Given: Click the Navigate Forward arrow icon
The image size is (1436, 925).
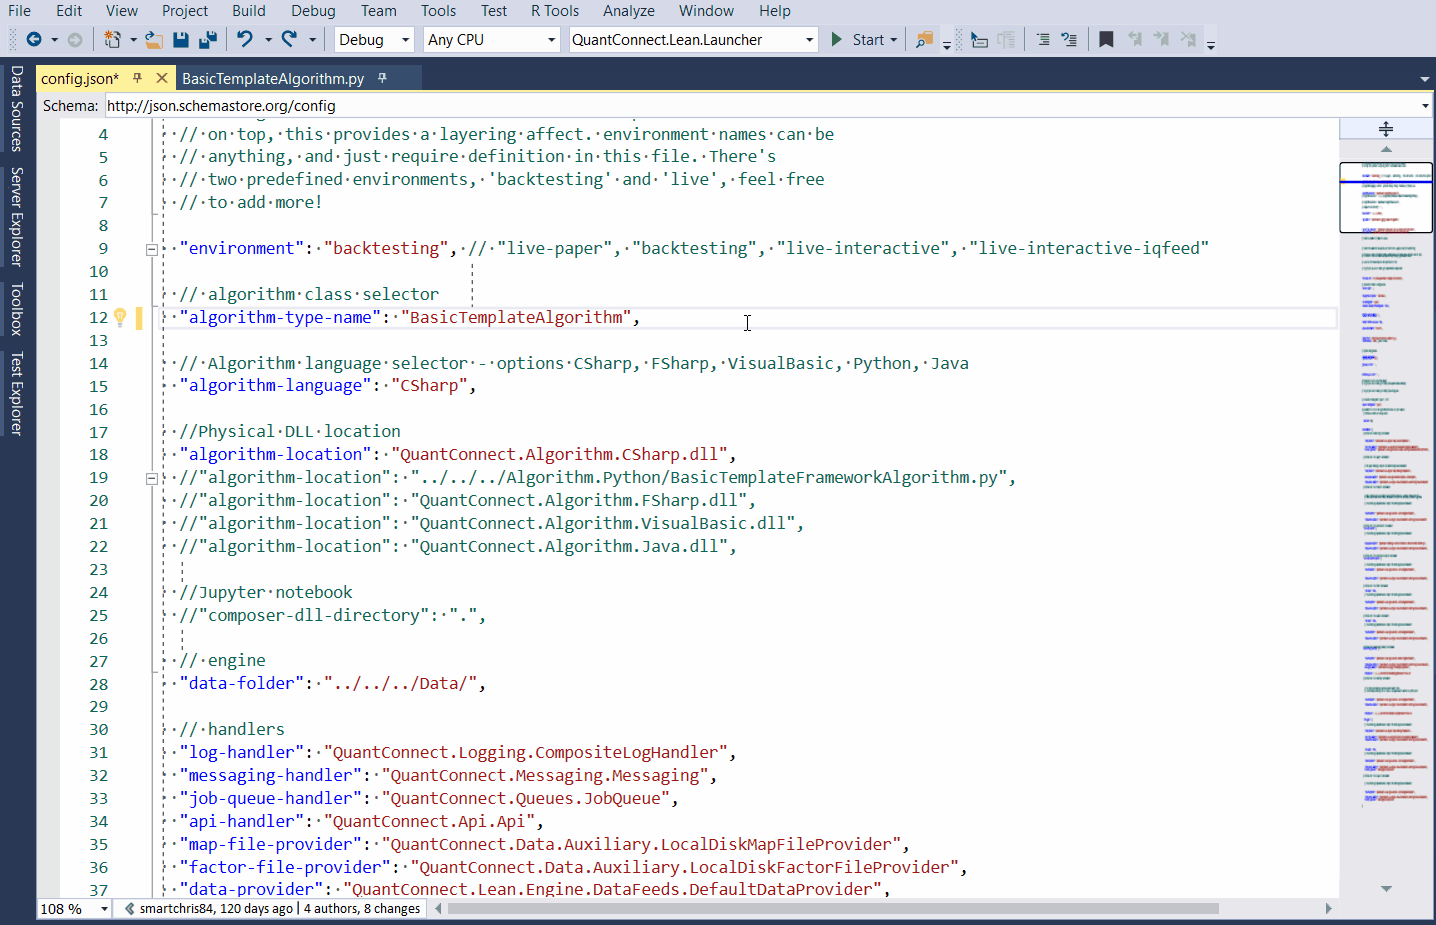Looking at the screenshot, I should pyautogui.click(x=75, y=40).
